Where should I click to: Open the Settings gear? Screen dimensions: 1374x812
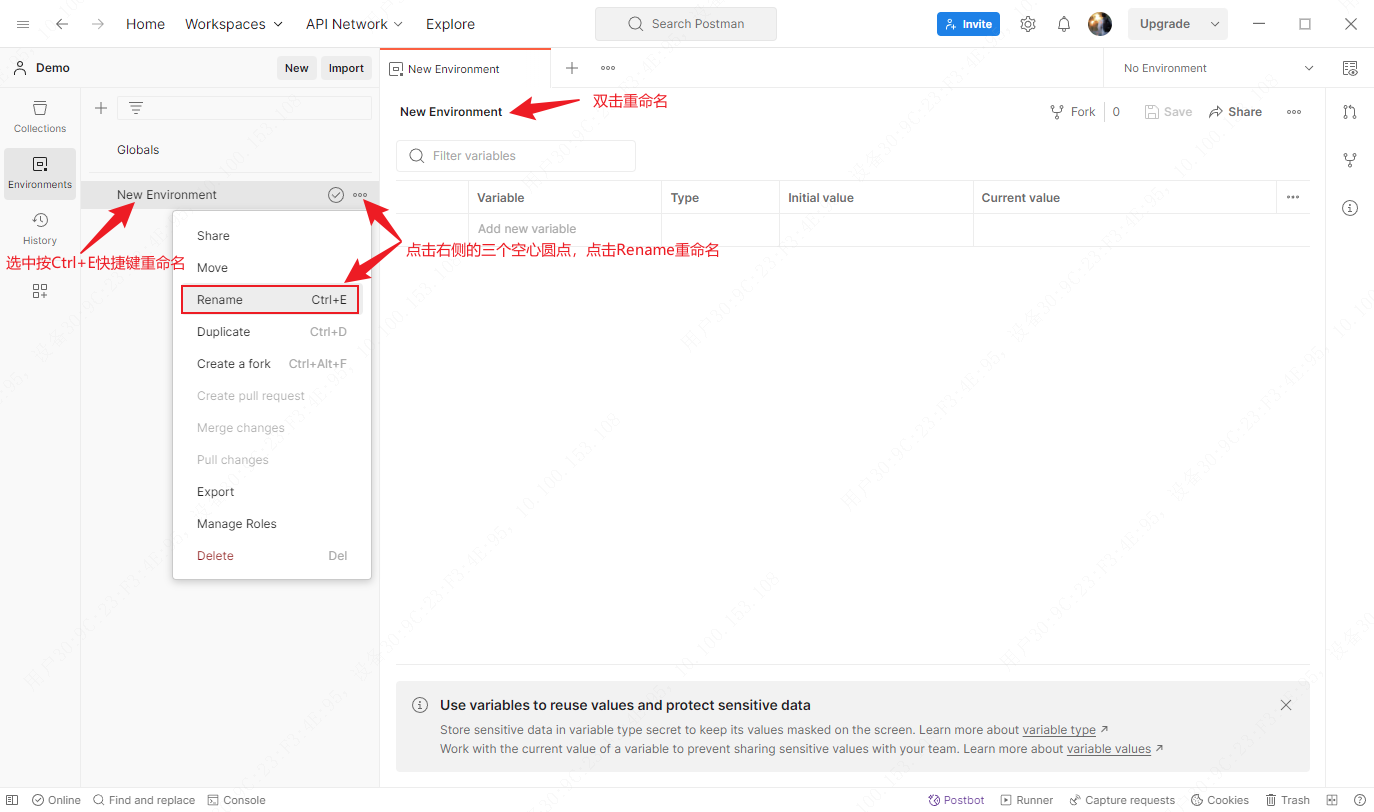coord(1028,24)
